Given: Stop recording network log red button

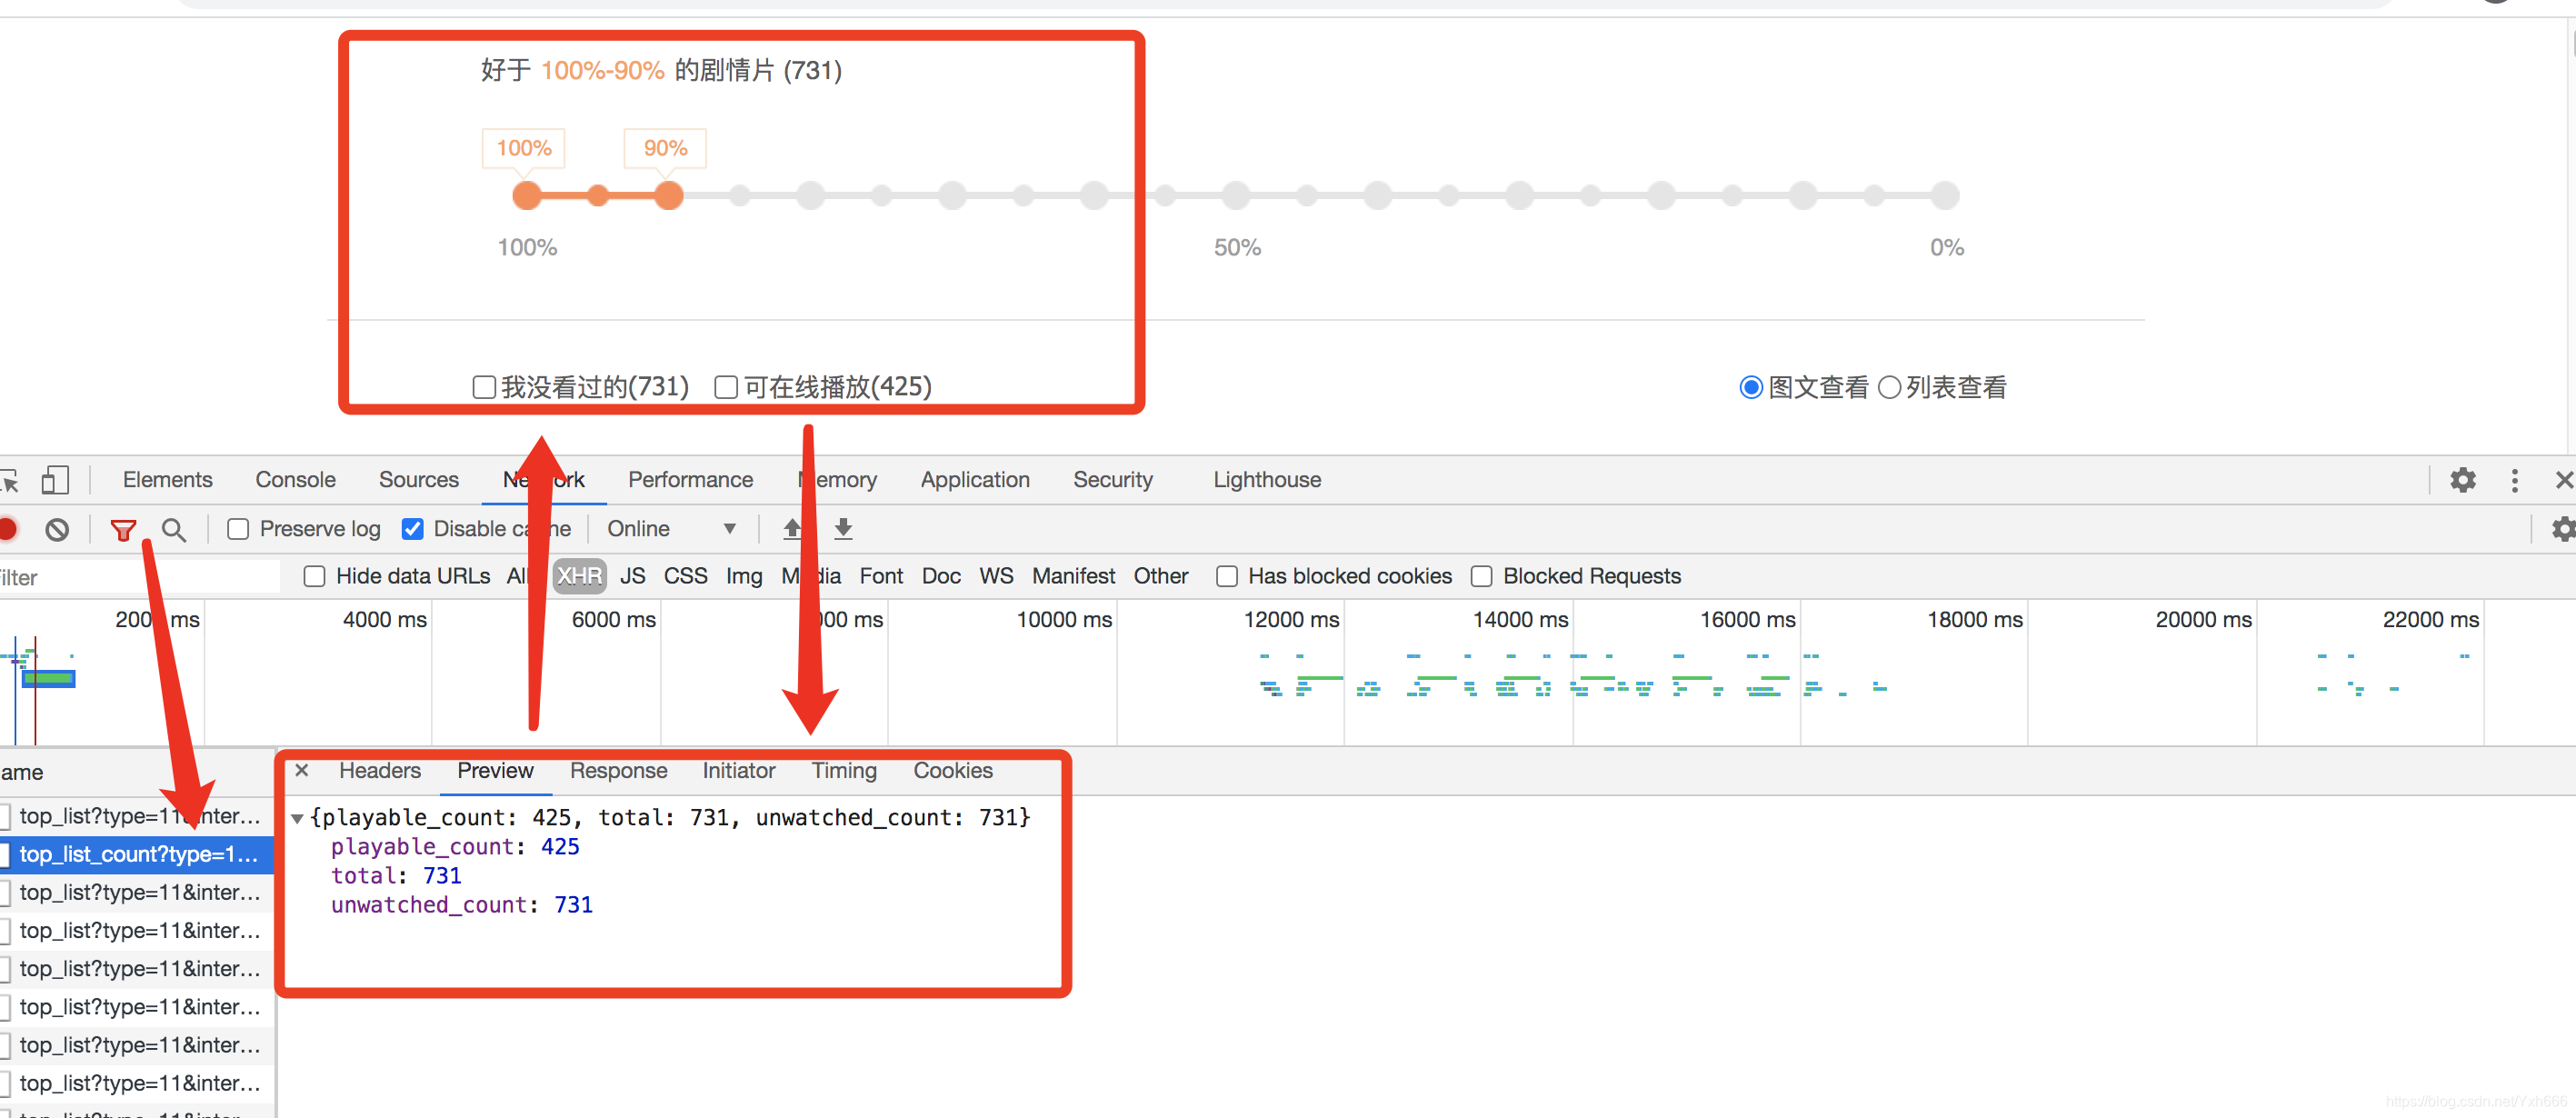Looking at the screenshot, I should click(x=8, y=529).
